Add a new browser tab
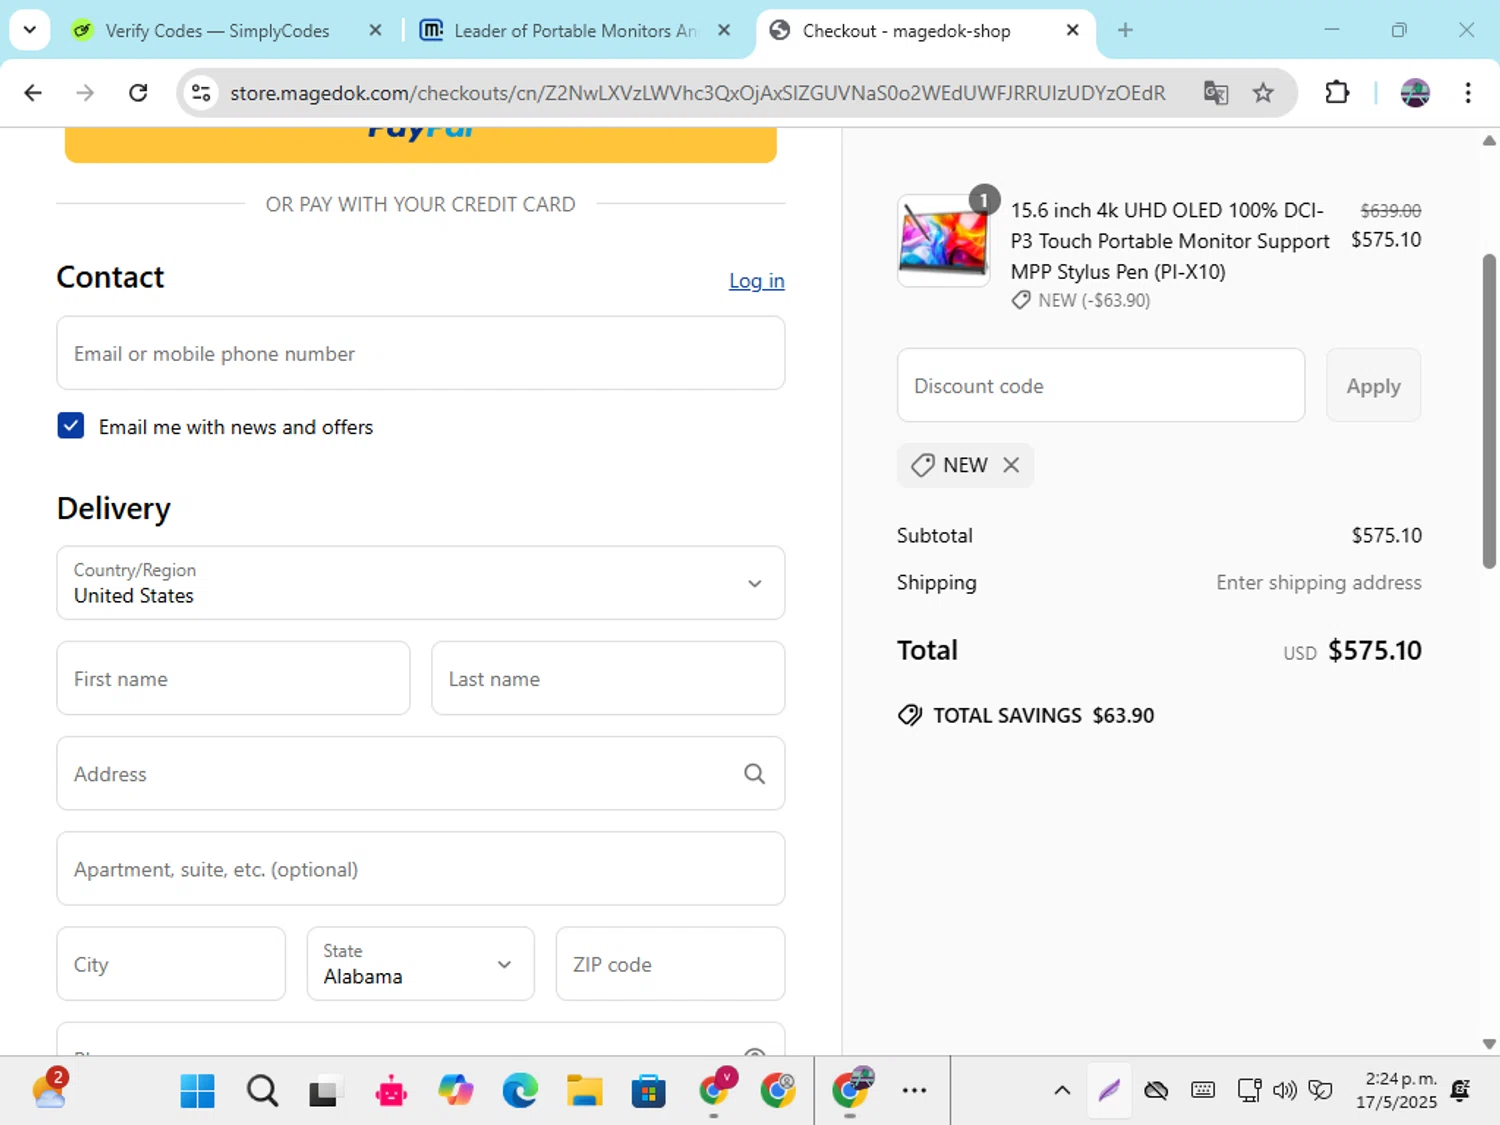1500x1125 pixels. [x=1125, y=30]
